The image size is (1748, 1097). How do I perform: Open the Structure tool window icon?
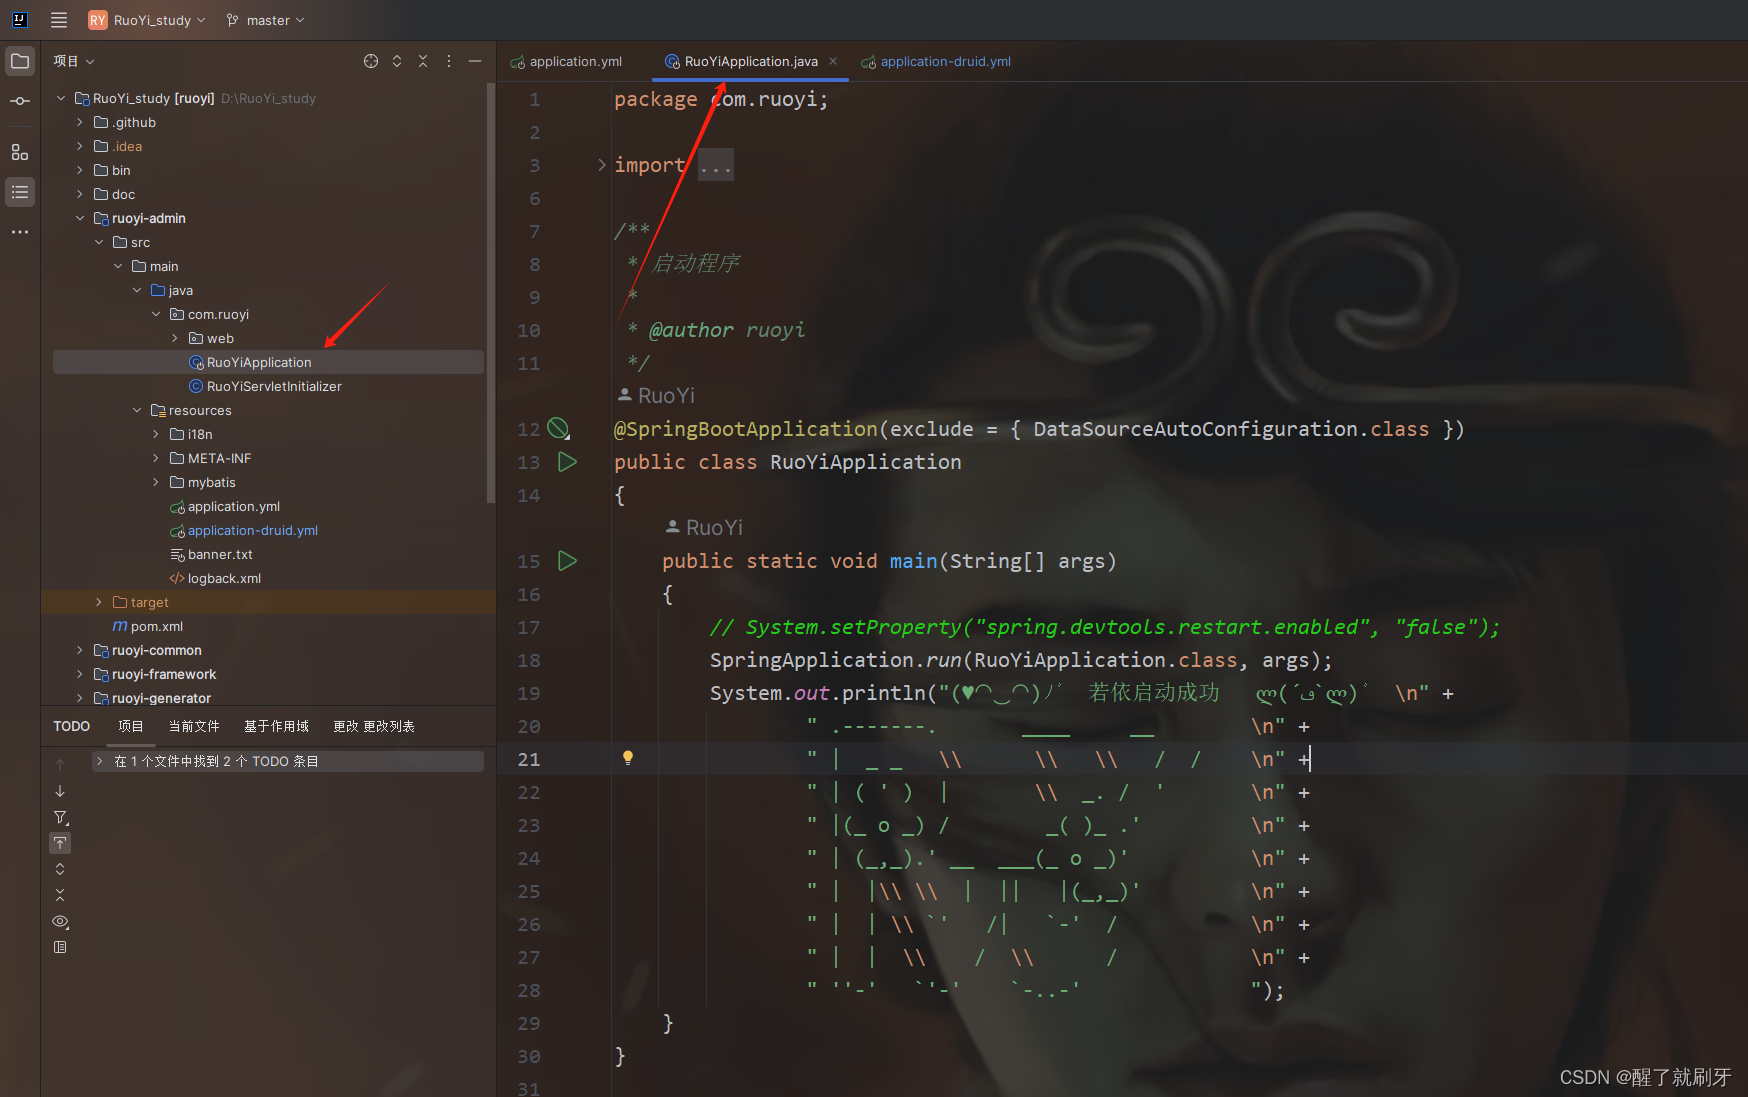click(20, 152)
